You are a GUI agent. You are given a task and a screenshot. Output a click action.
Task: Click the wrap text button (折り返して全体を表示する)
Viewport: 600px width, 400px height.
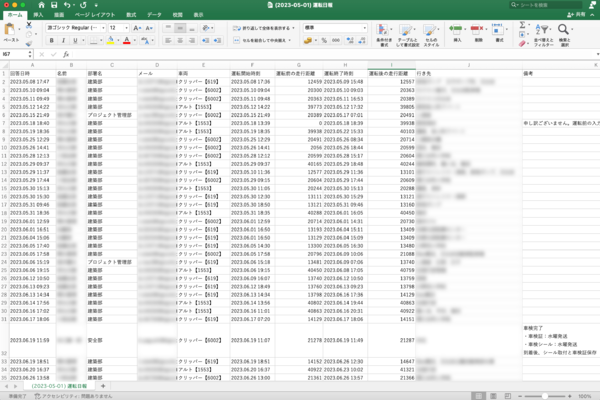point(263,28)
